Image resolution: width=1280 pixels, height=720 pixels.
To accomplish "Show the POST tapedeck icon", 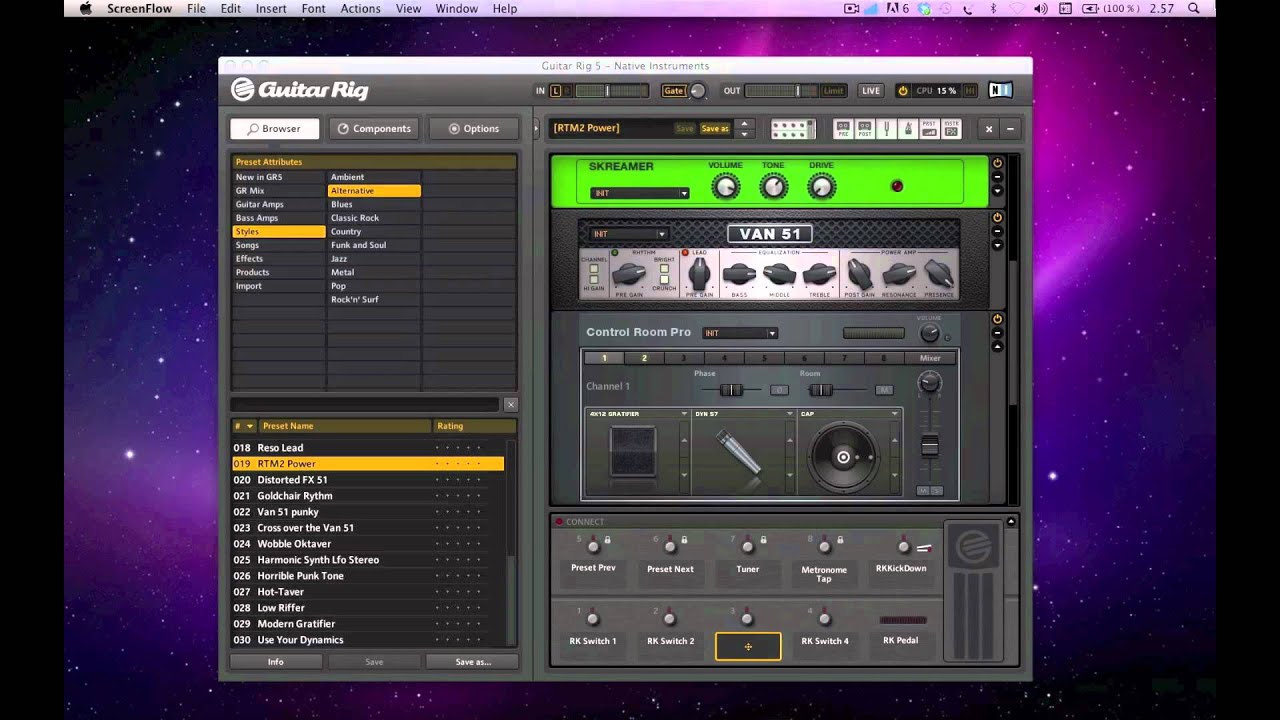I will tap(865, 129).
